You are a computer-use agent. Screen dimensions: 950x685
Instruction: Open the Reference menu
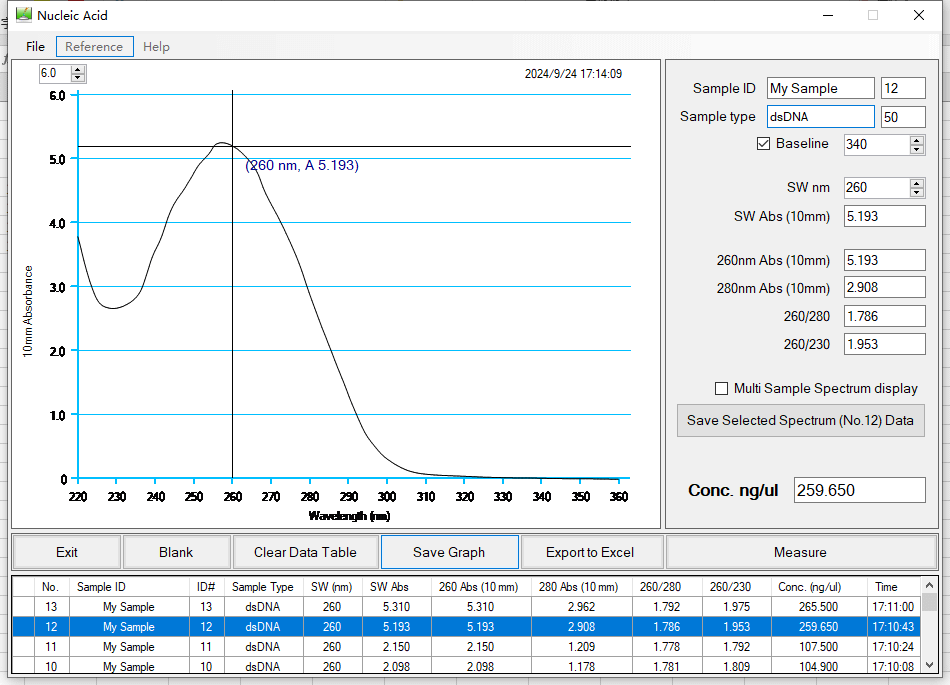[x=94, y=46]
